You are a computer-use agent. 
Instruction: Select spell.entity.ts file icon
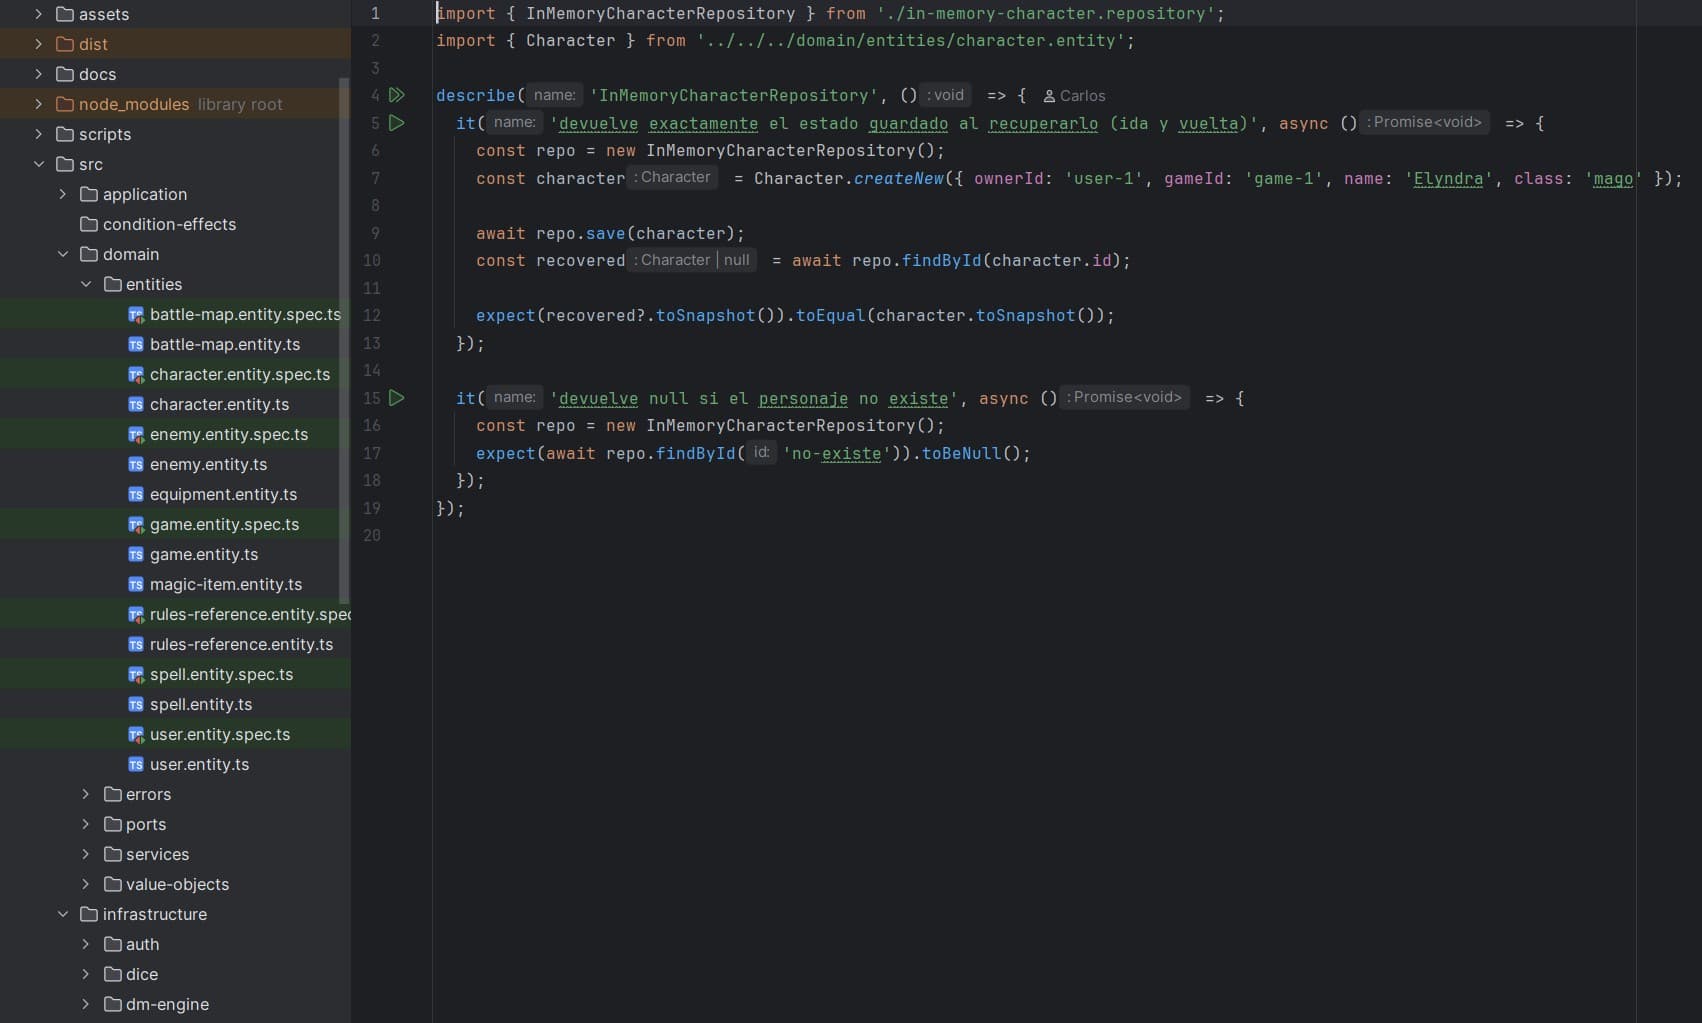[136, 705]
